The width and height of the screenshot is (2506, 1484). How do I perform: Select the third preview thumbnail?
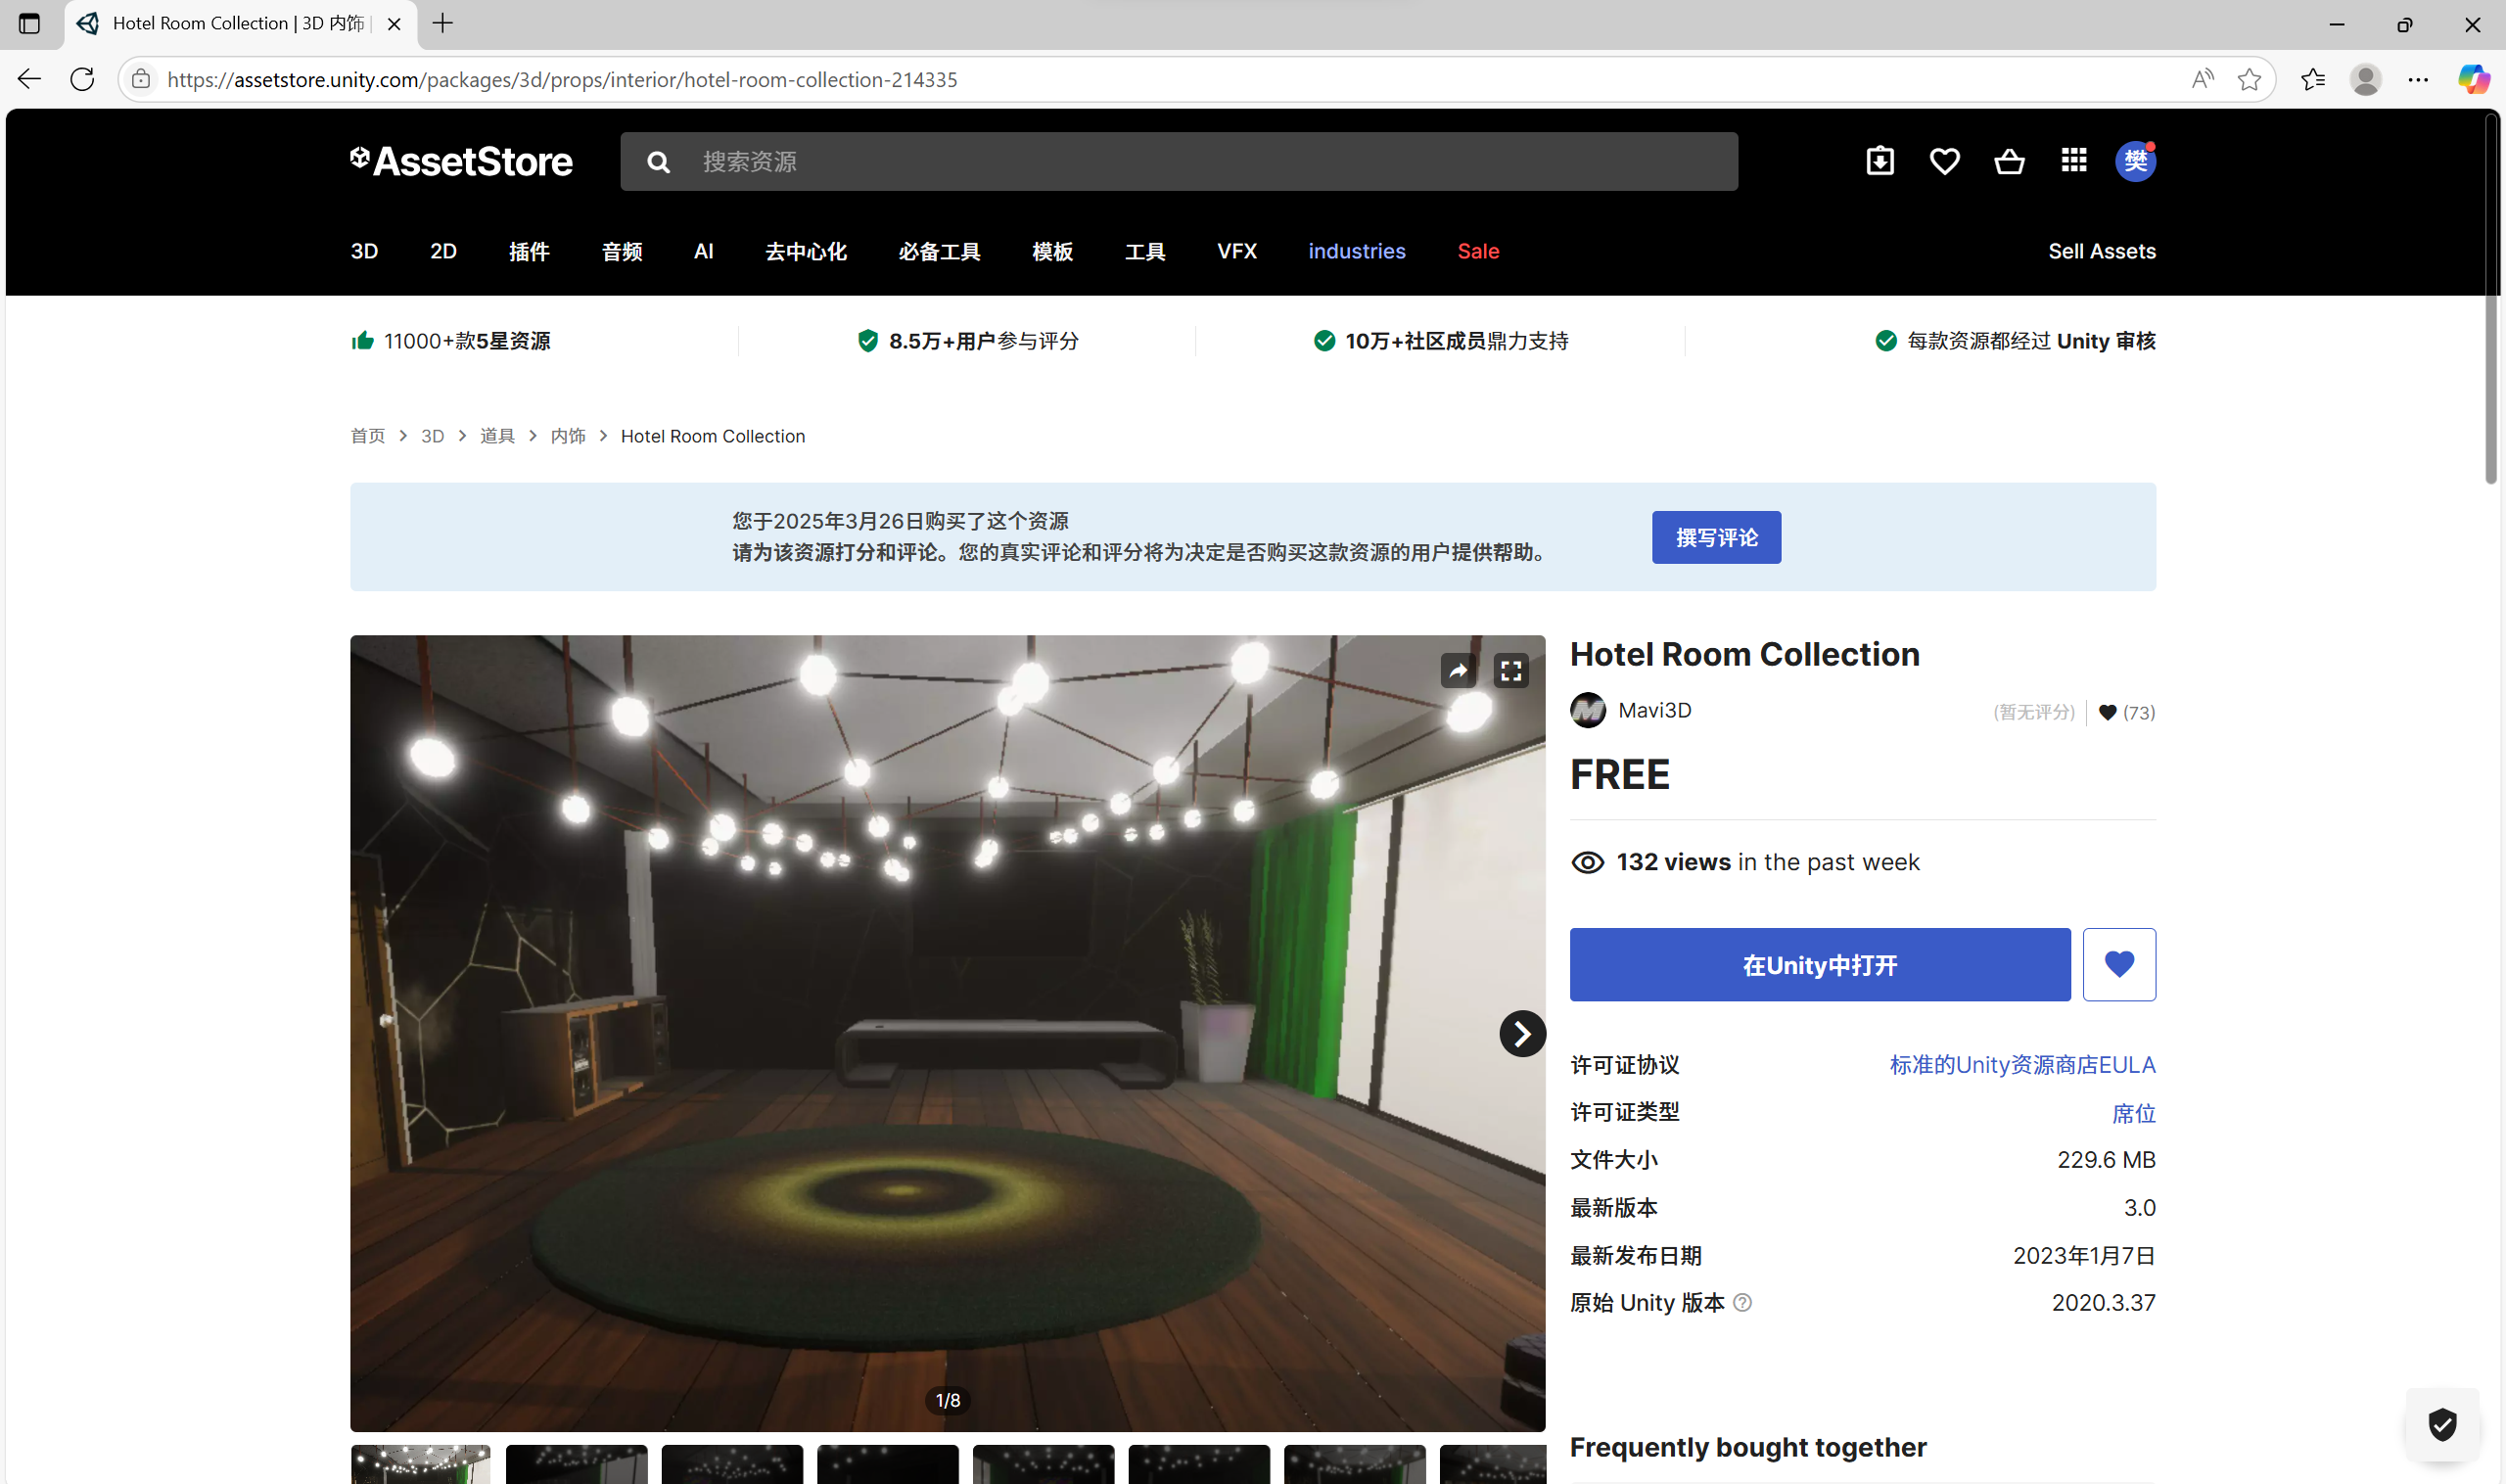click(x=732, y=1463)
